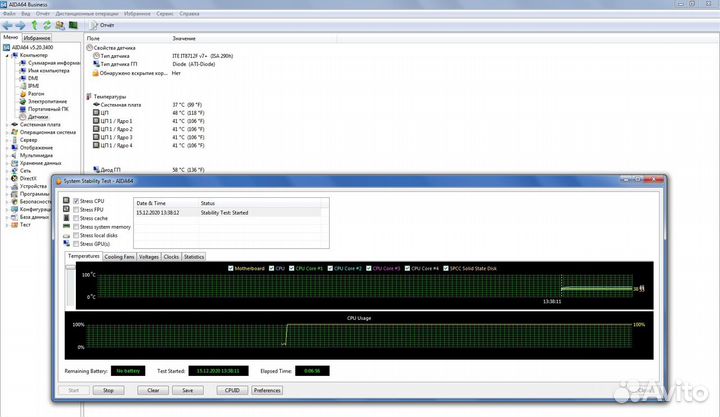This screenshot has height=417, width=720.
Task: Switch to the Cooling Fans tab
Action: click(119, 257)
